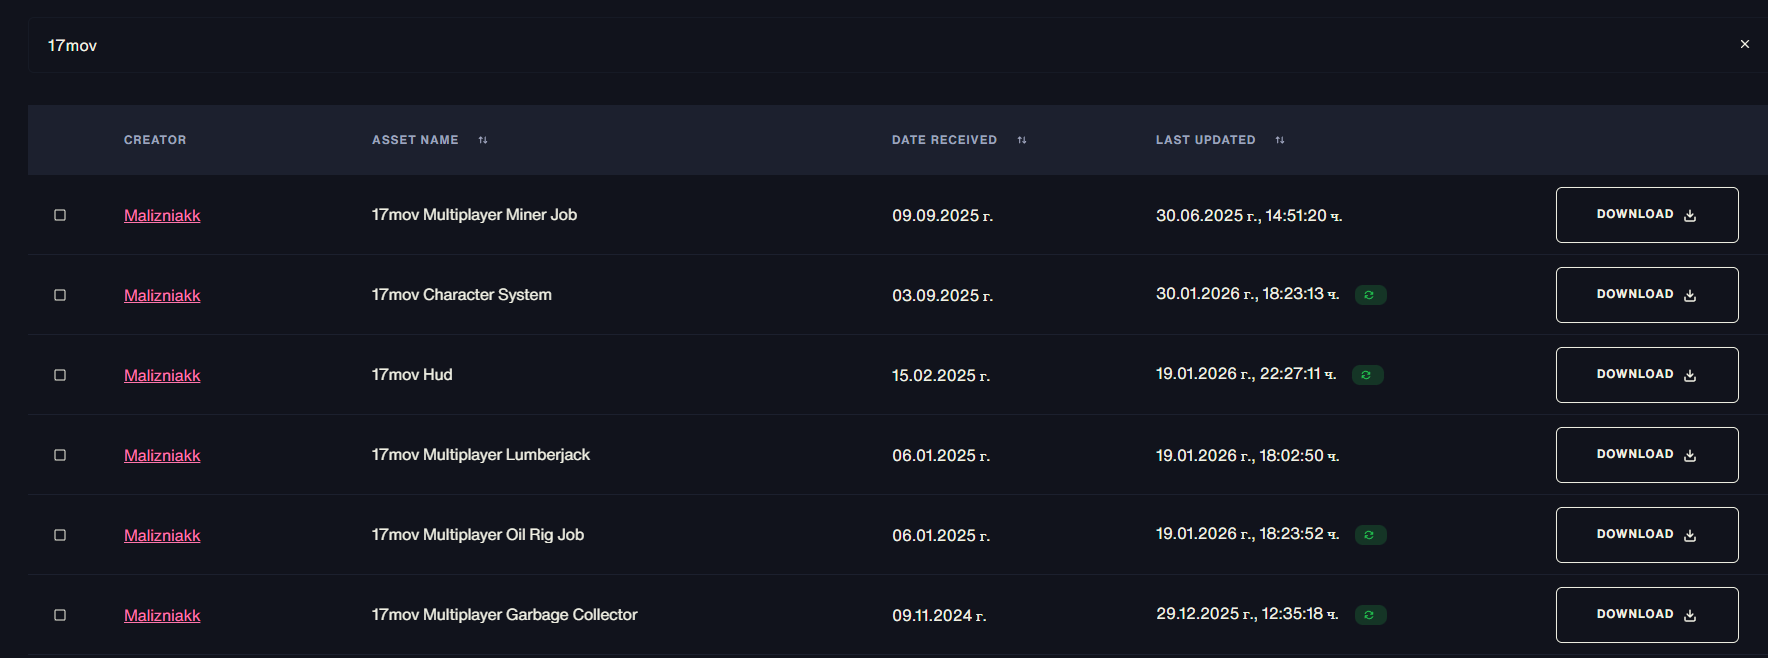Screen dimensions: 1768x658
Task: Select the text 17mov Multiplayer Oil Rig Job
Action: (478, 535)
